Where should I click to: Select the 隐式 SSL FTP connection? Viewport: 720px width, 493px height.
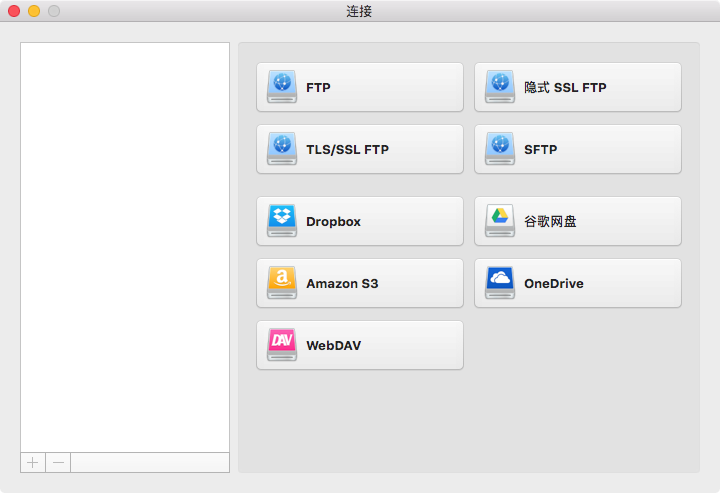(578, 87)
